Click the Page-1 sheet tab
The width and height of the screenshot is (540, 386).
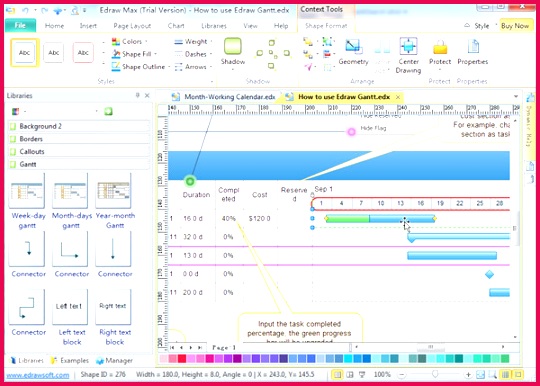[x=224, y=348]
